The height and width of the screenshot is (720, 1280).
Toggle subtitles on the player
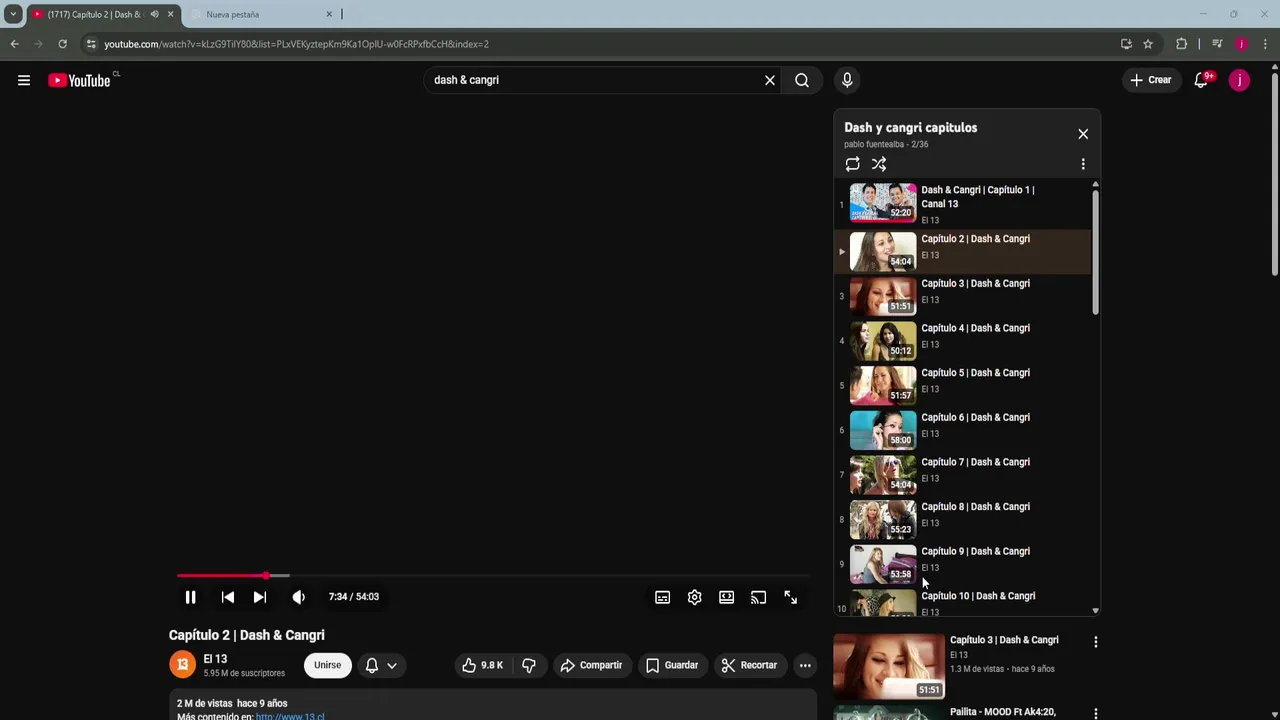click(x=662, y=597)
